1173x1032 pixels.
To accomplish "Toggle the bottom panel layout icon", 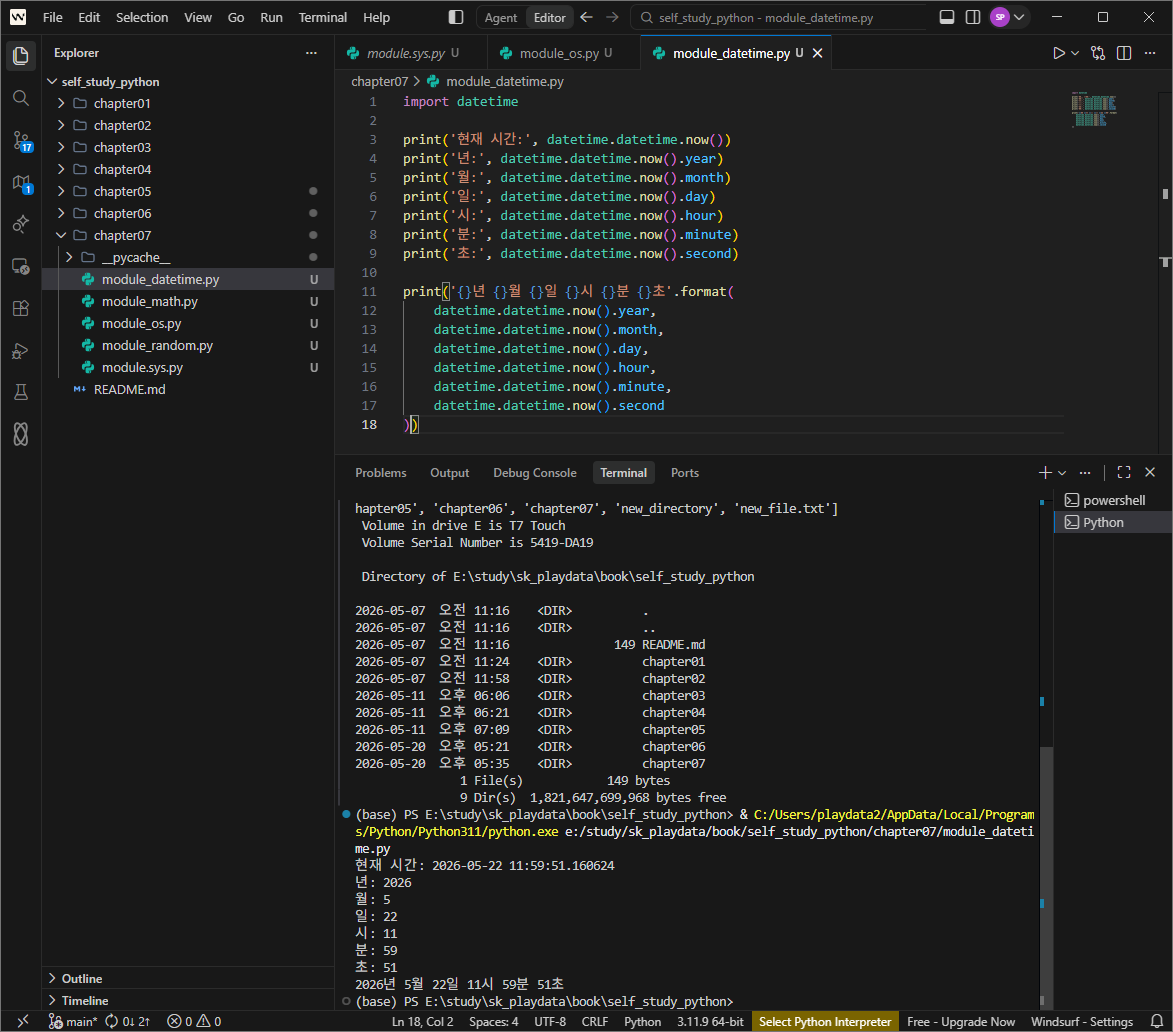I will (946, 17).
